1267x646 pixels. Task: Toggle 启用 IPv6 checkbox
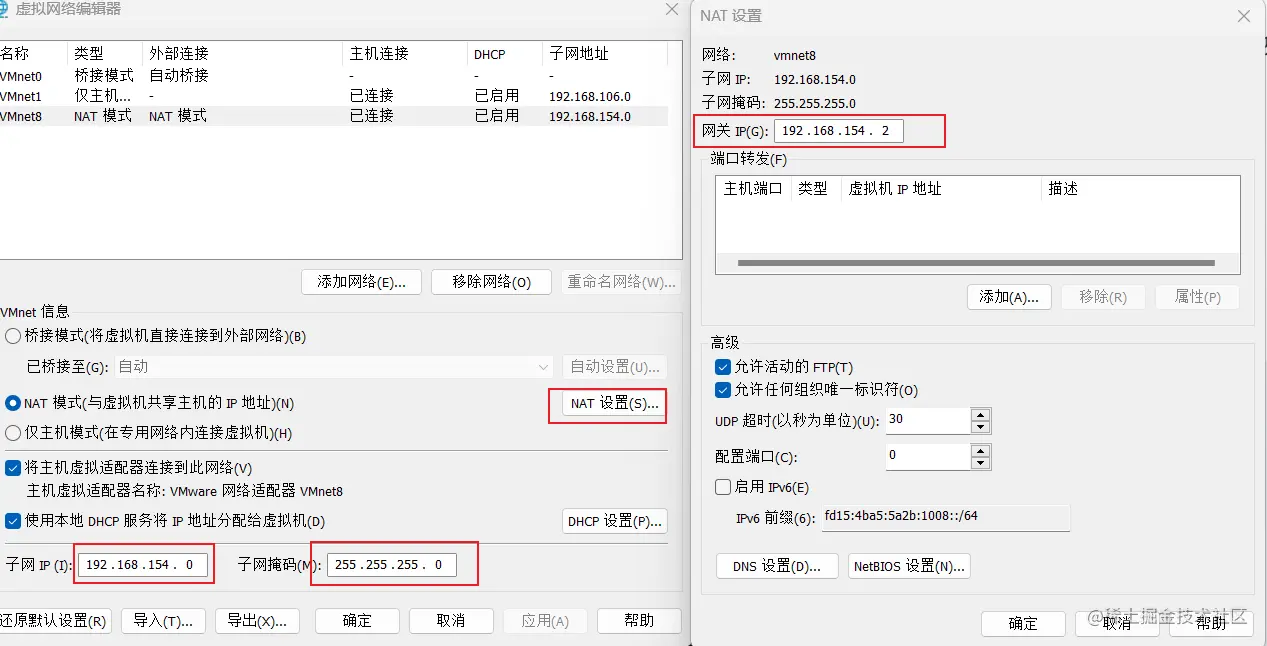tap(723, 487)
